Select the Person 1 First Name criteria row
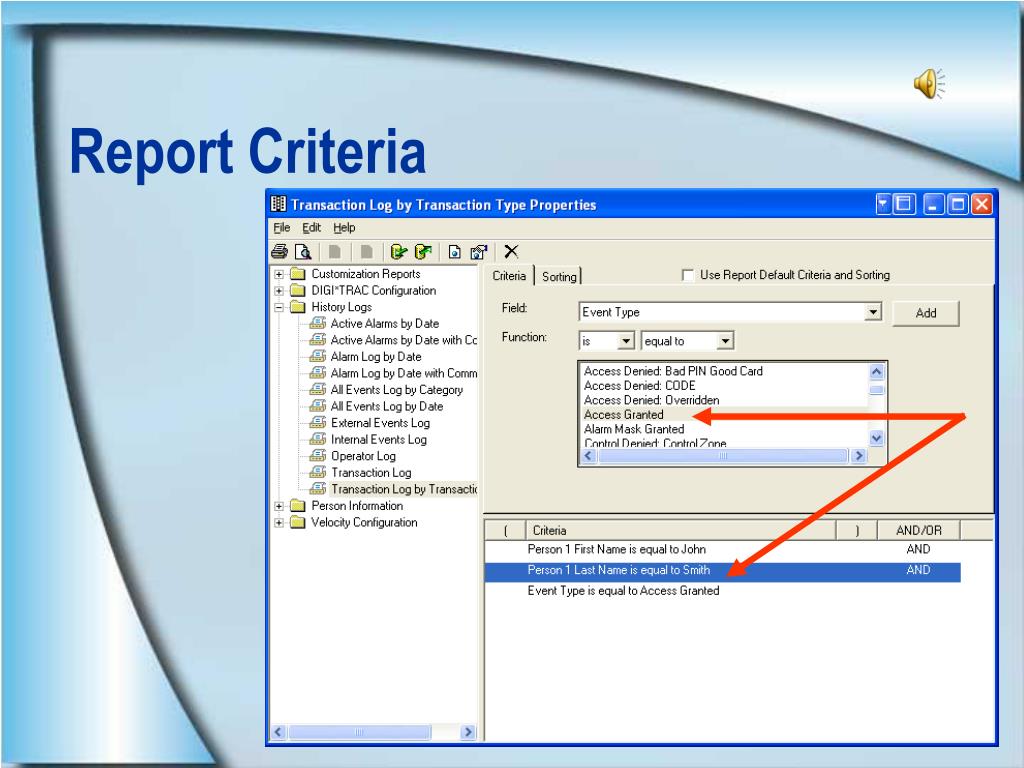The width and height of the screenshot is (1024, 768). click(722, 549)
